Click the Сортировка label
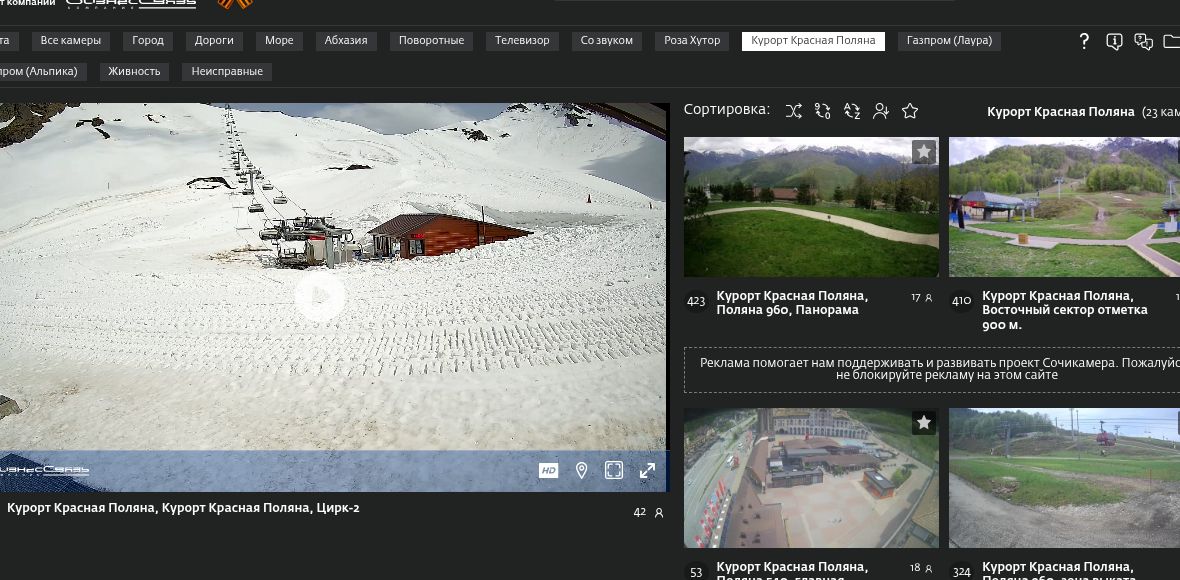The image size is (1180, 580). (x=727, y=110)
